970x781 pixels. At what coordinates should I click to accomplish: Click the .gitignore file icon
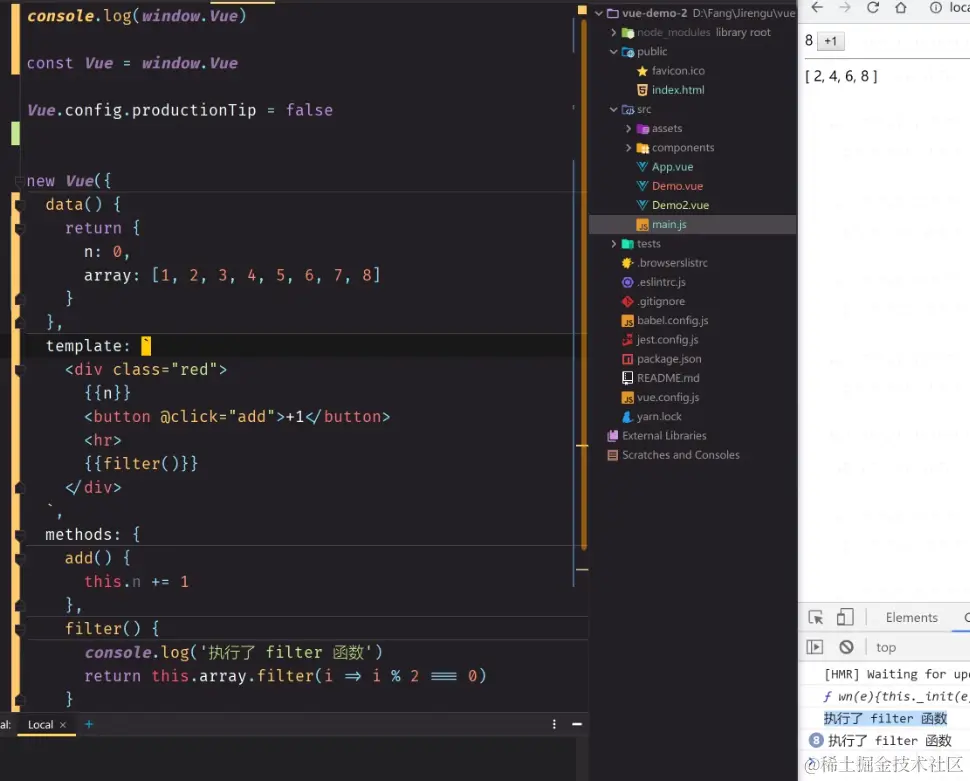click(627, 301)
